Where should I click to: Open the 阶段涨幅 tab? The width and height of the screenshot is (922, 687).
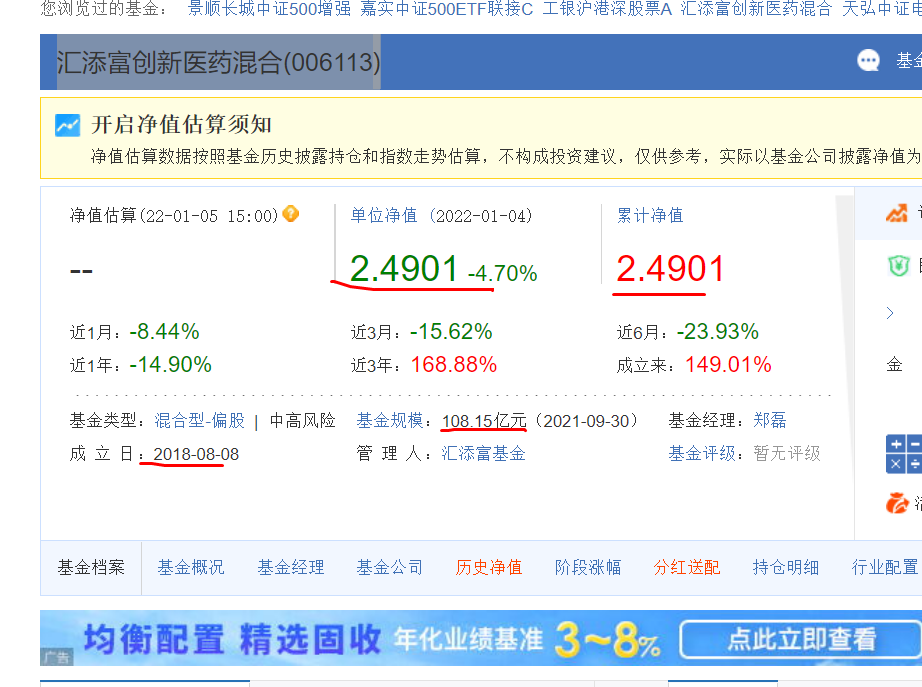[588, 568]
